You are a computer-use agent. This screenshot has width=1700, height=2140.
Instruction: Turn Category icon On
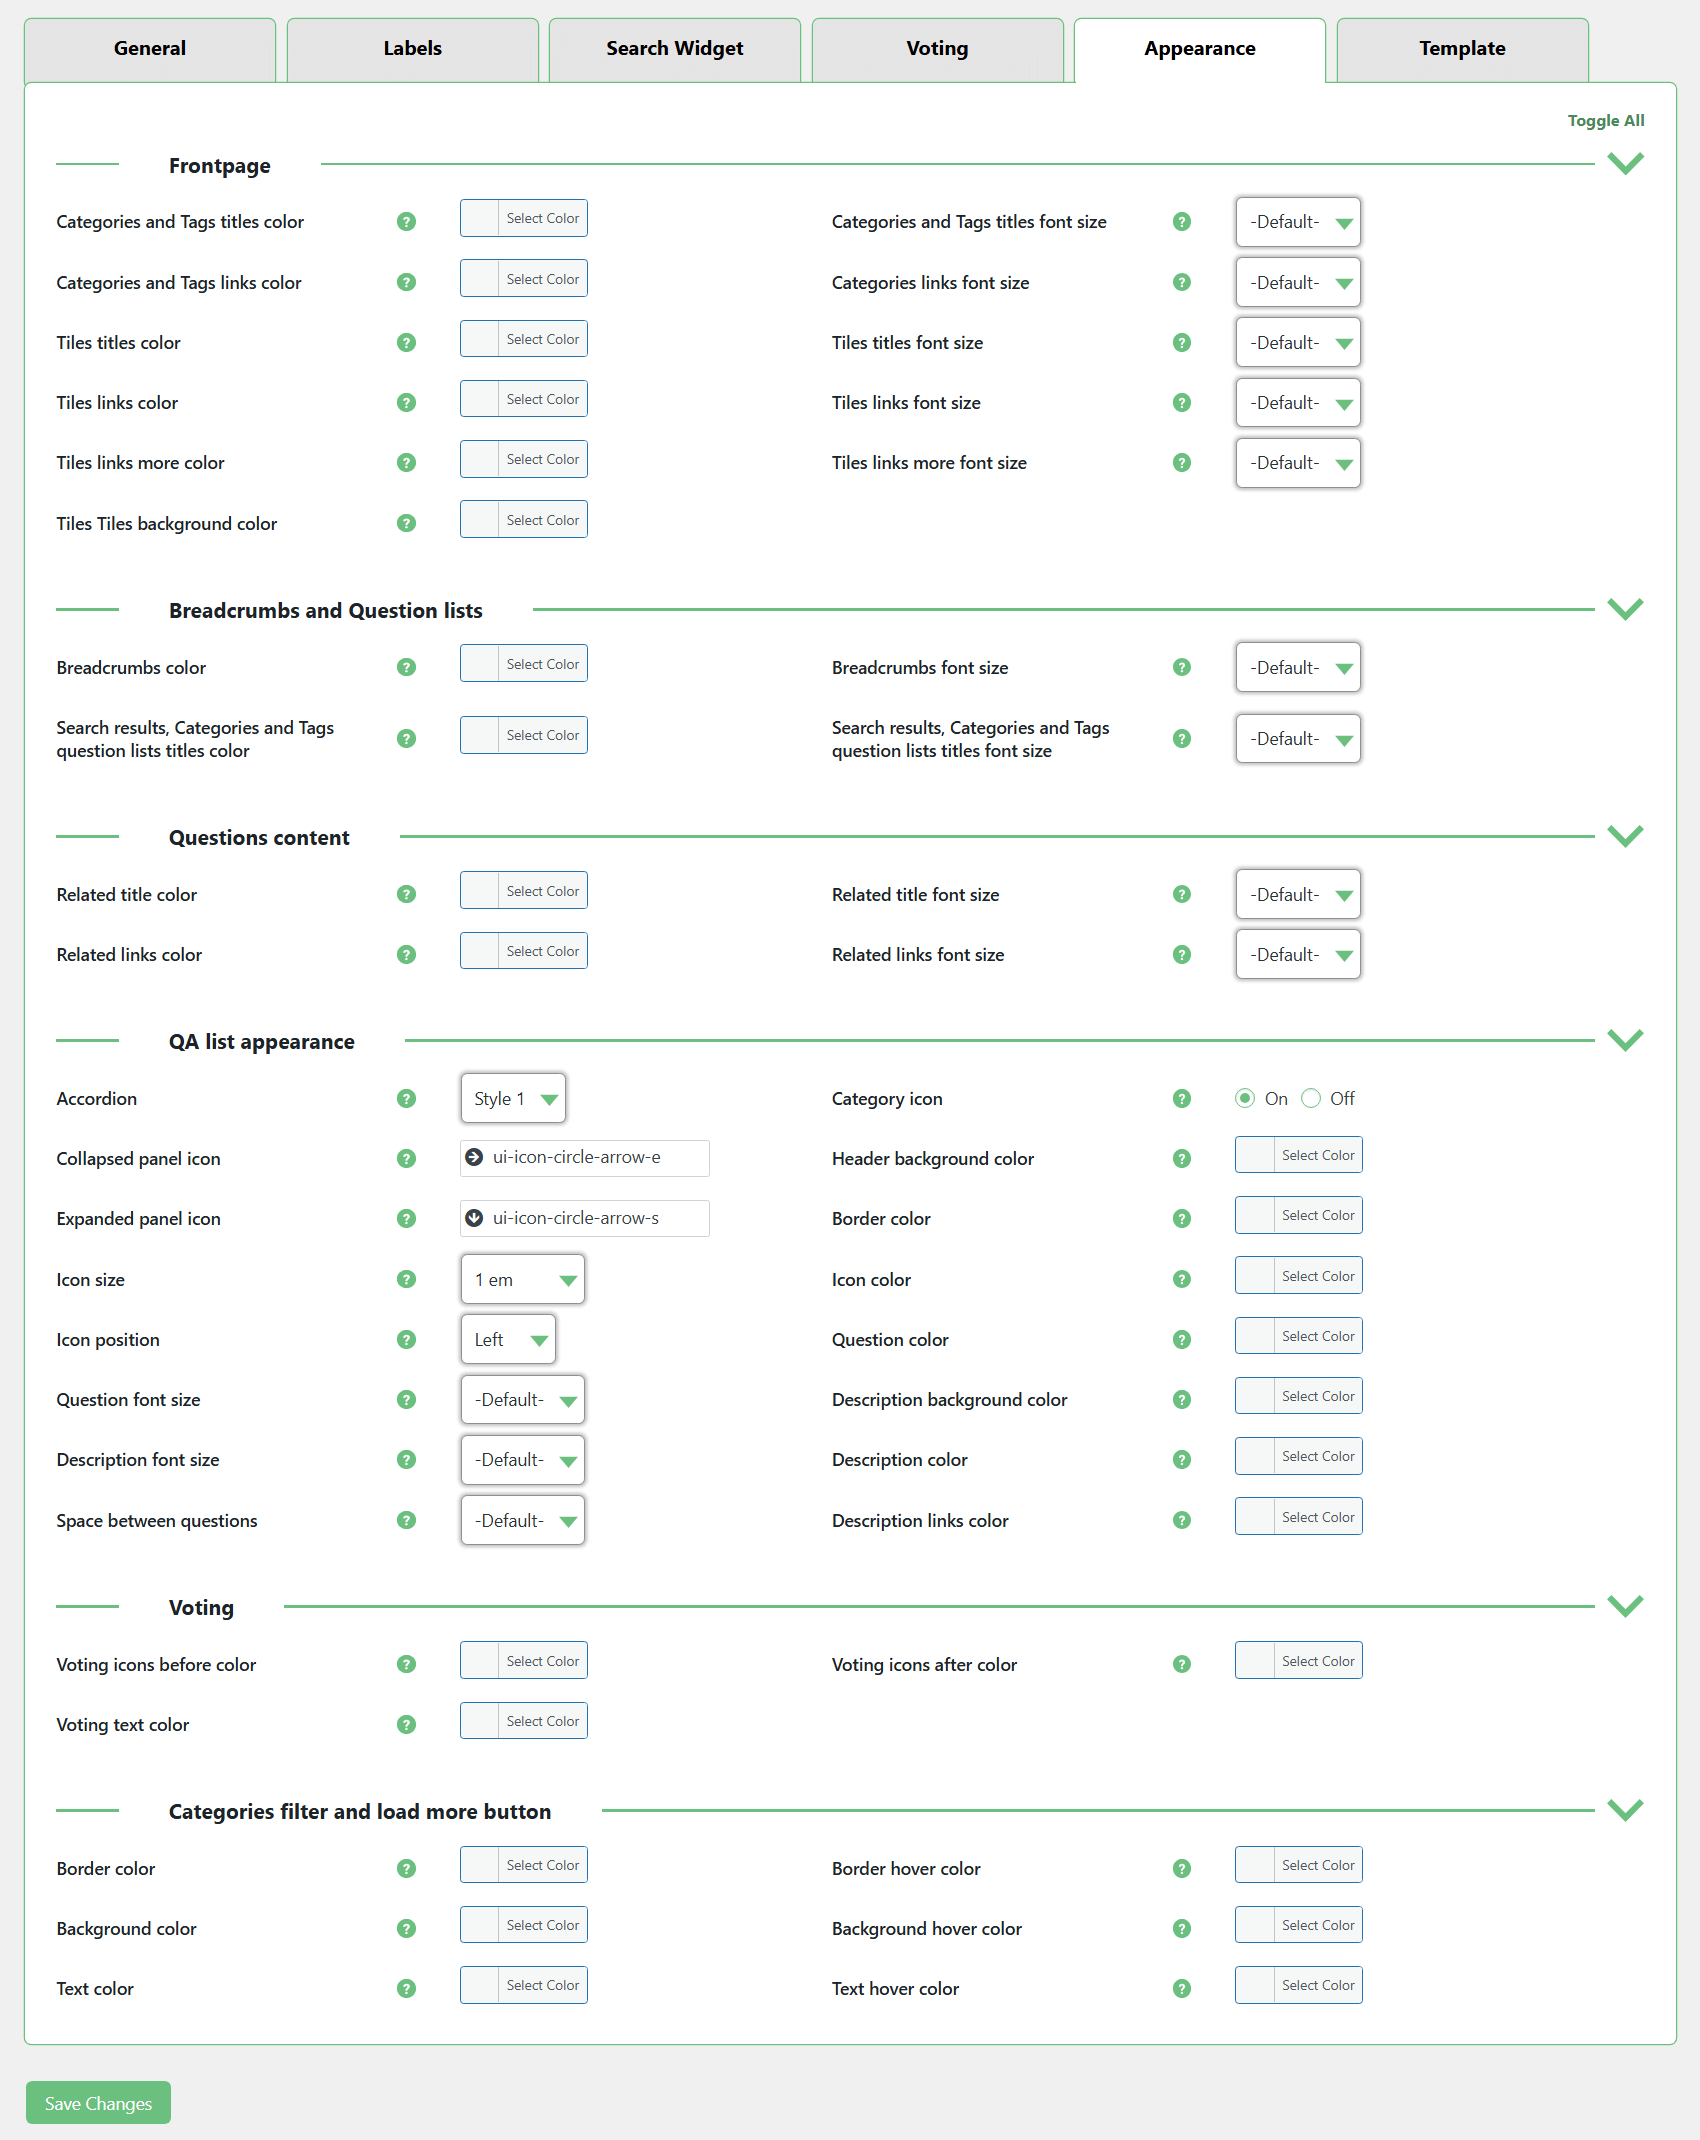tap(1245, 1099)
